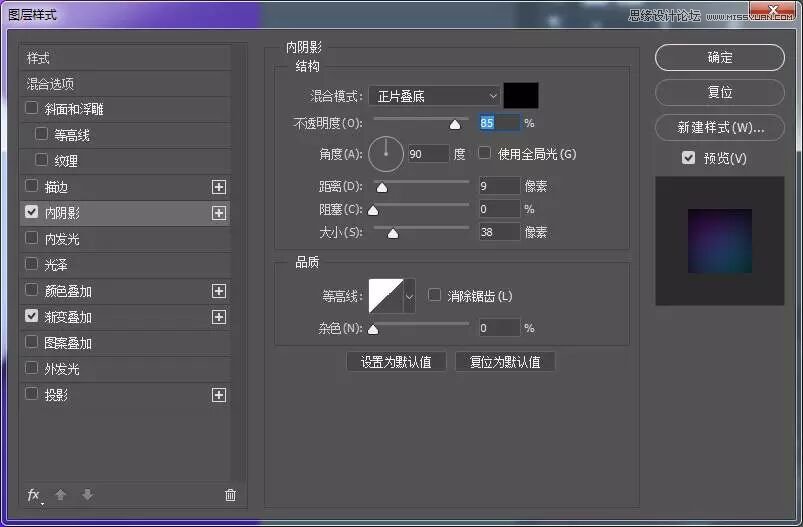The image size is (803, 527).
Task: Select the 图案叠加 style row
Action: pyautogui.click(x=125, y=343)
